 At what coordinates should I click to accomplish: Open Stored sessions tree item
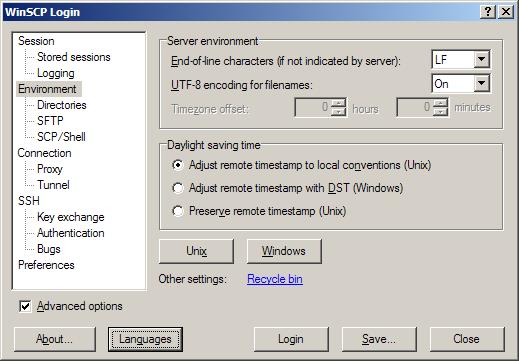[x=74, y=57]
